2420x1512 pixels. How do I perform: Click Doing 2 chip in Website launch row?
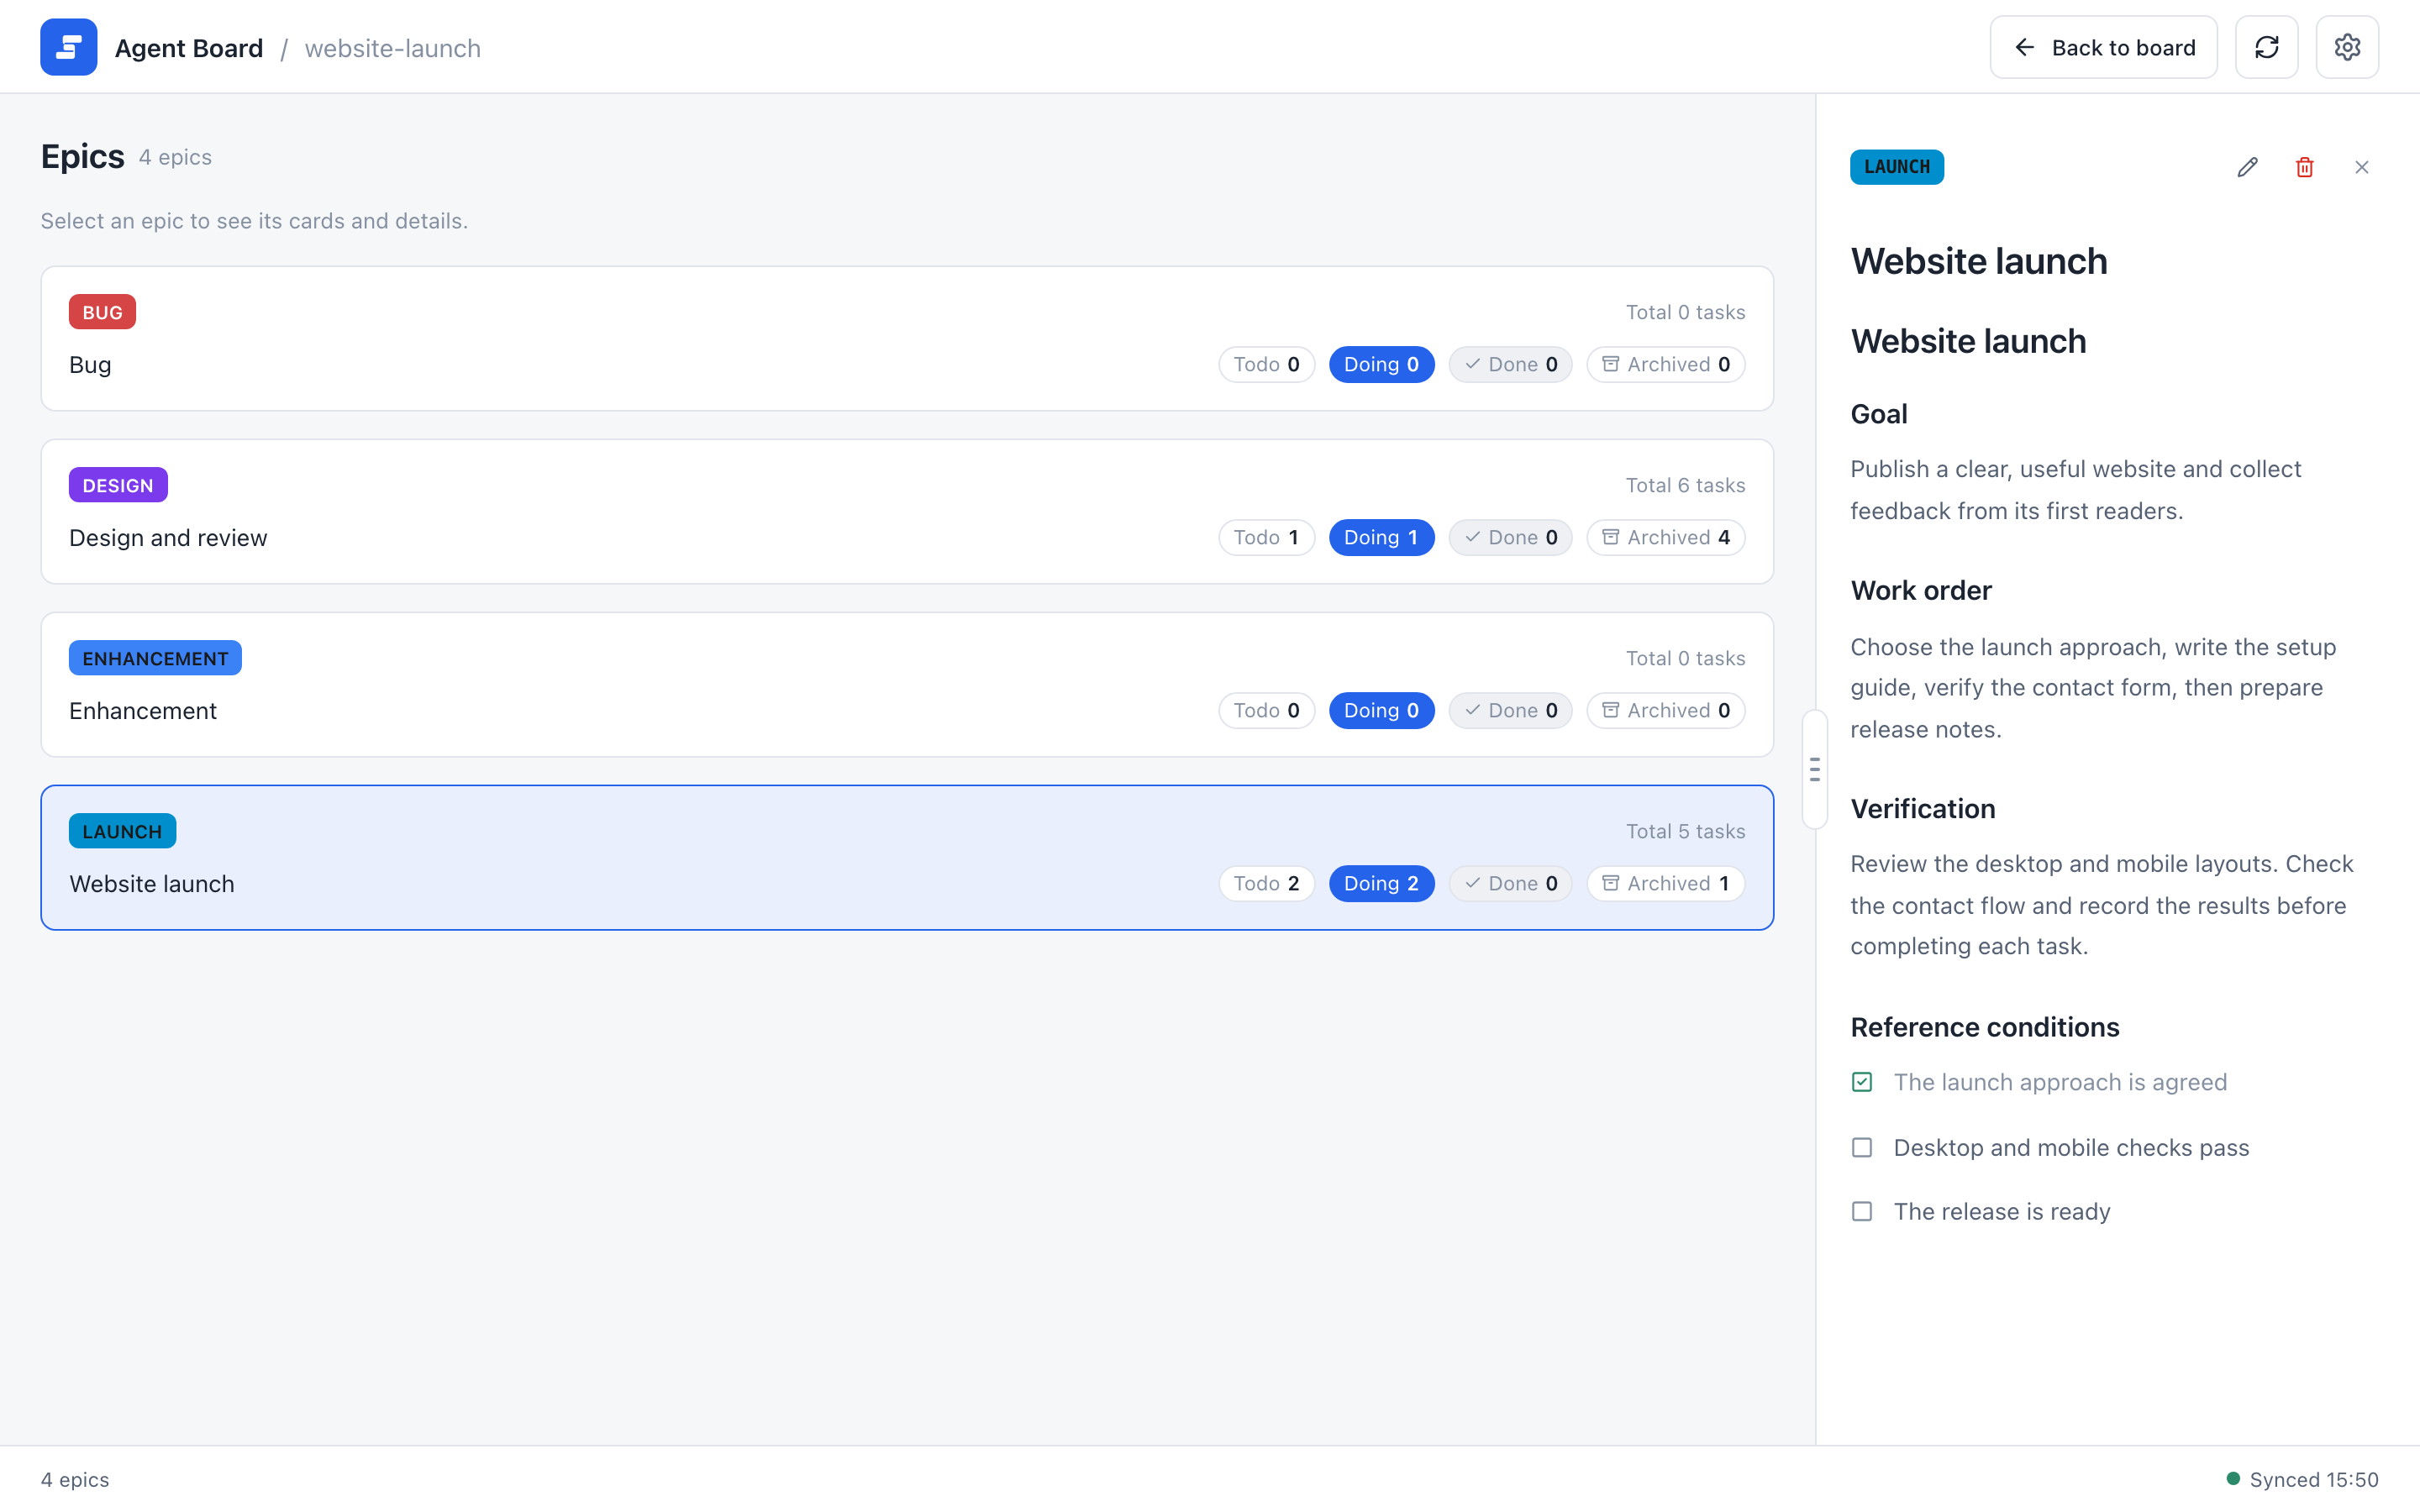(x=1381, y=883)
